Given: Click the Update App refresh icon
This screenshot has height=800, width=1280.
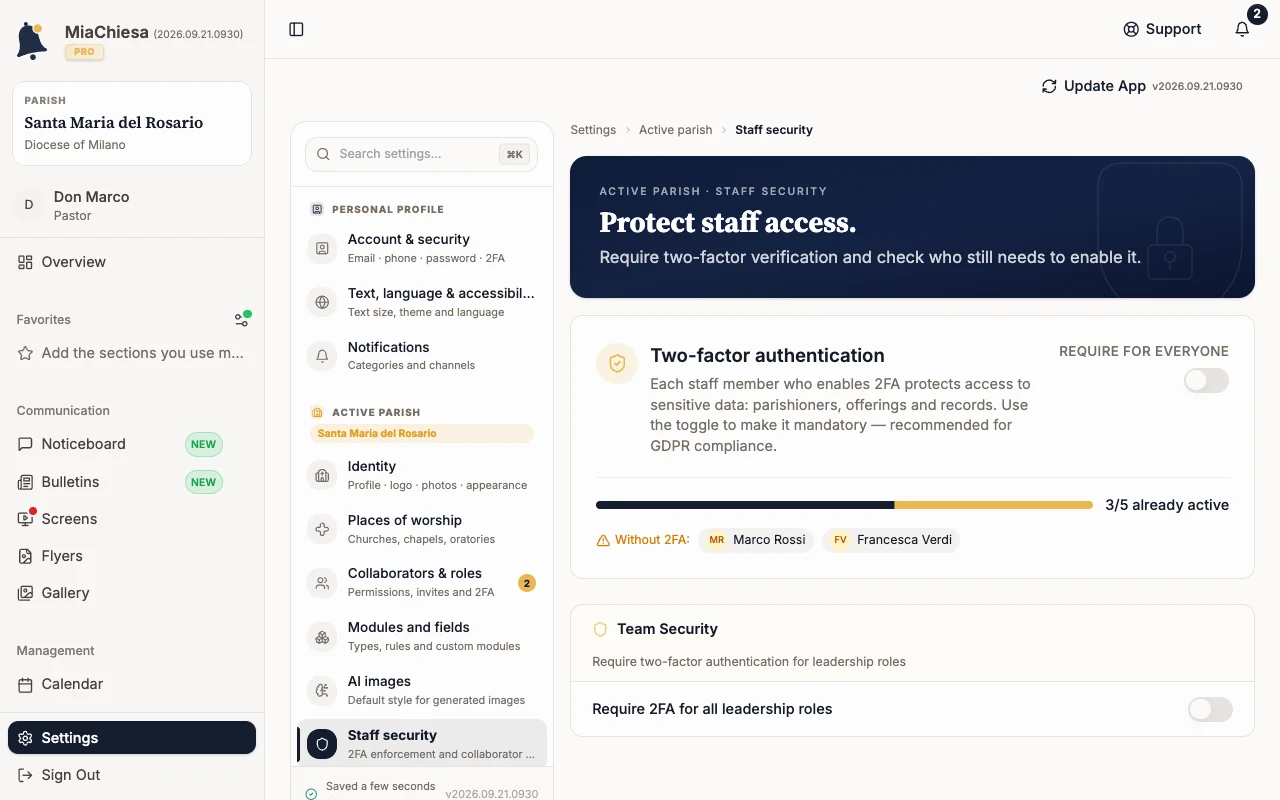Looking at the screenshot, I should pyautogui.click(x=1049, y=86).
